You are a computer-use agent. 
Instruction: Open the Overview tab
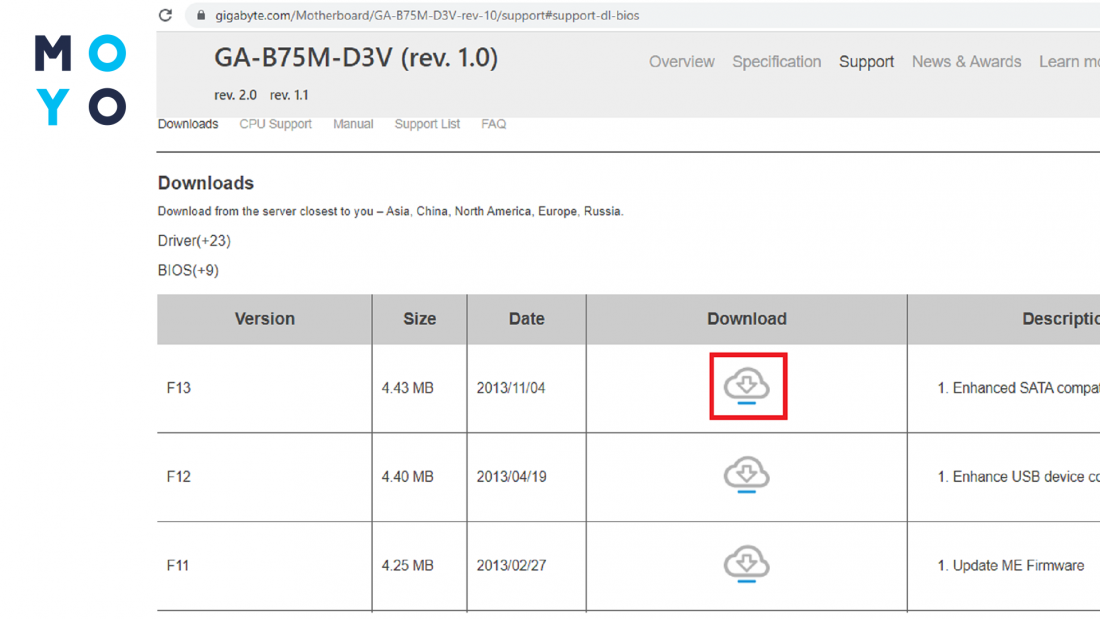pyautogui.click(x=681, y=62)
